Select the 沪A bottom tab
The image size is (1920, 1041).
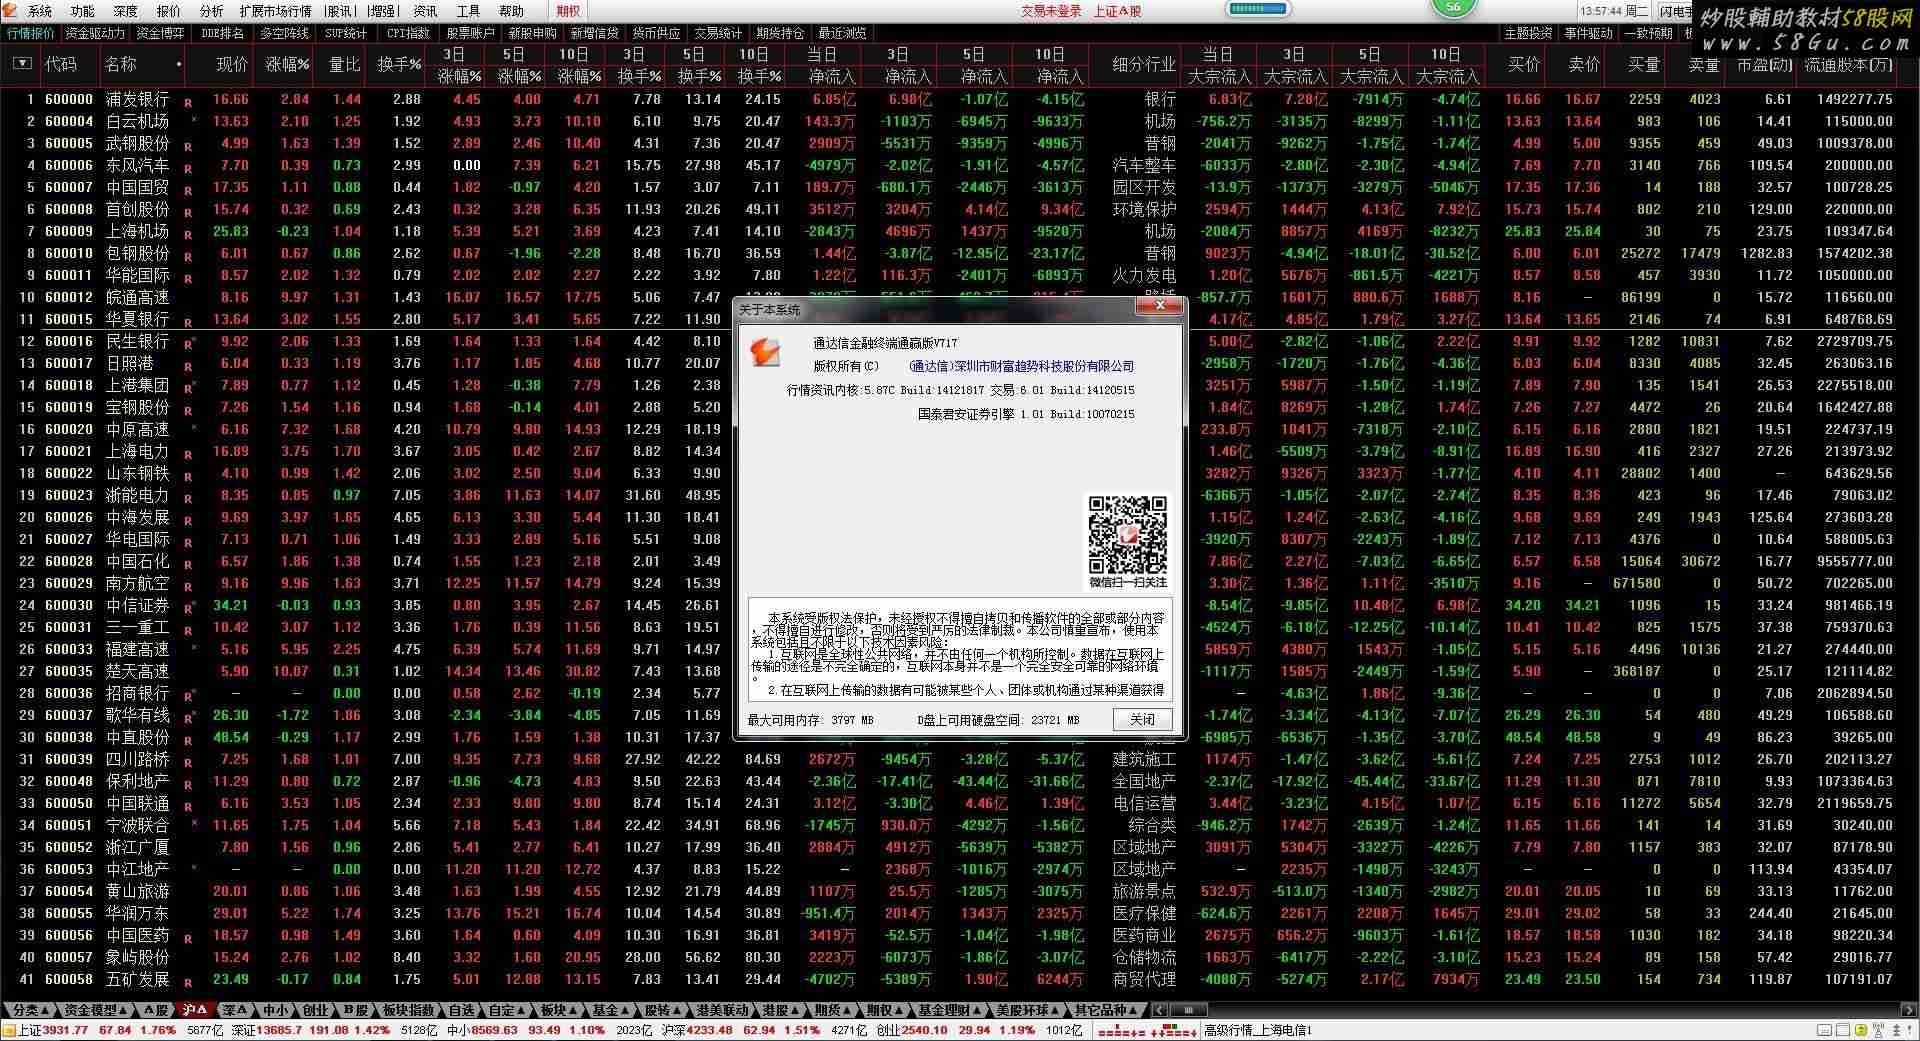tap(195, 1010)
